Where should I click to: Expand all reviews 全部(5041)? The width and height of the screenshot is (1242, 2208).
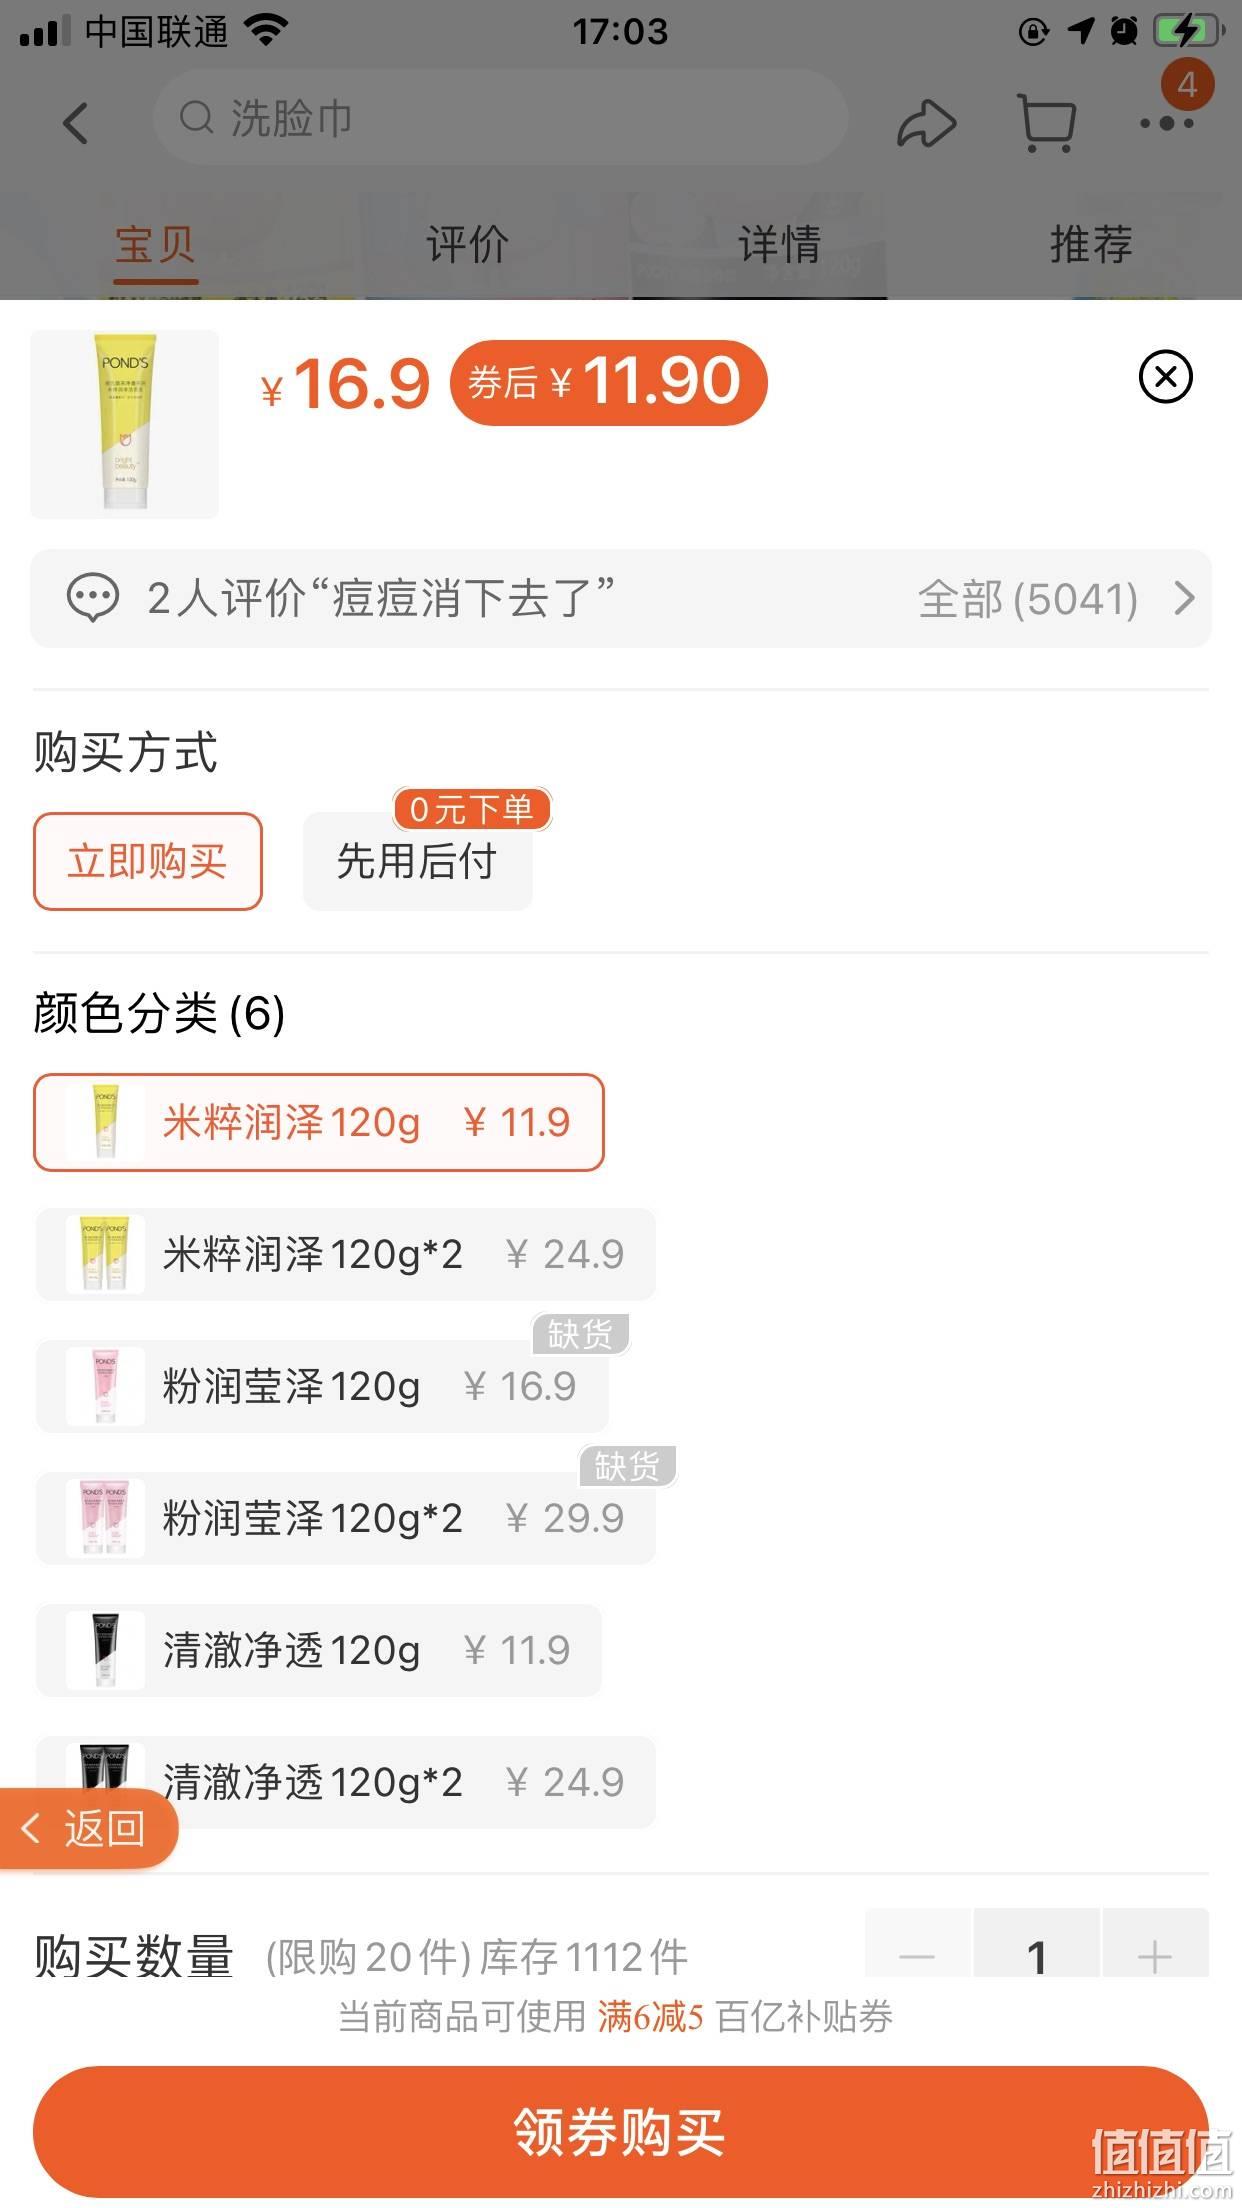(1028, 599)
